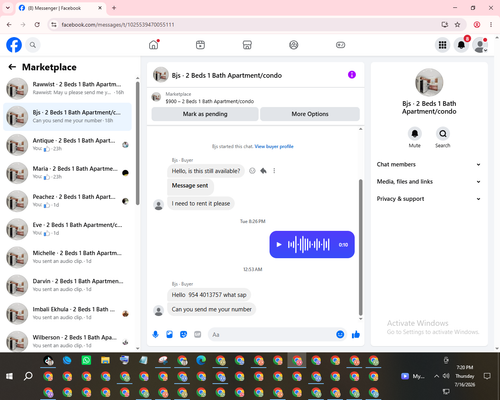Open Windows taskbar search
This screenshot has height=400, width=500.
[x=28, y=376]
